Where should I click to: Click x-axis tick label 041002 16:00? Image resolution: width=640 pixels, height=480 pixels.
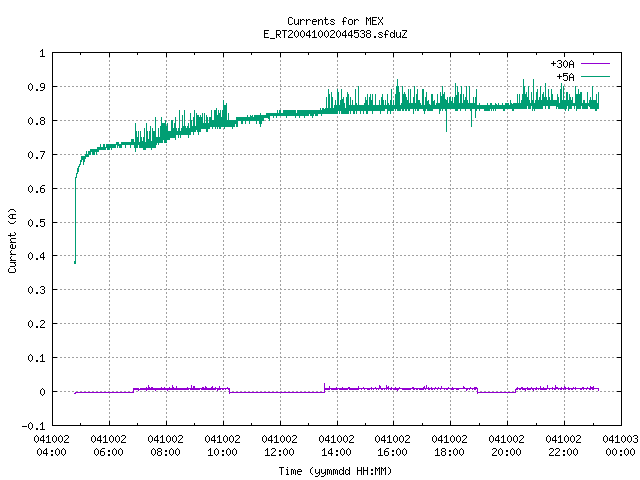pos(393,446)
